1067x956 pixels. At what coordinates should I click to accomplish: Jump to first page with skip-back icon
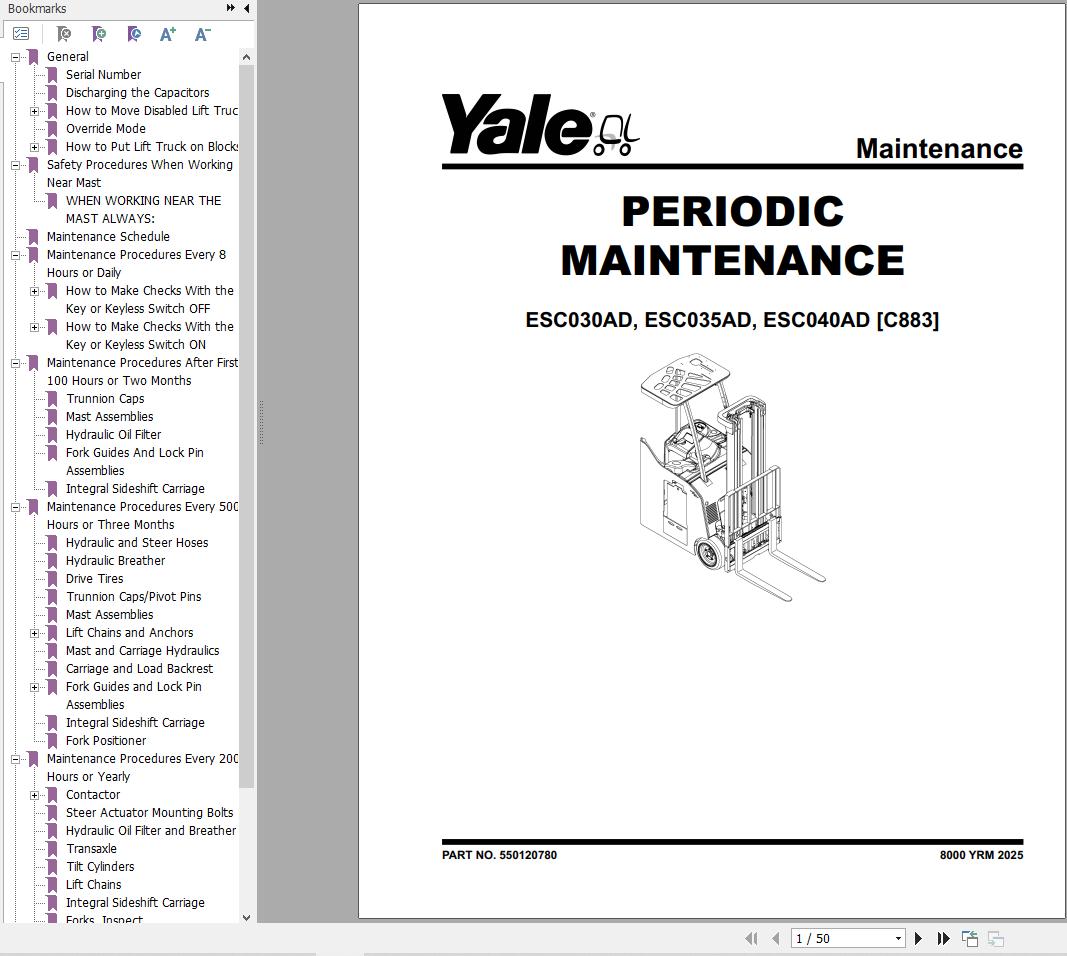[752, 938]
